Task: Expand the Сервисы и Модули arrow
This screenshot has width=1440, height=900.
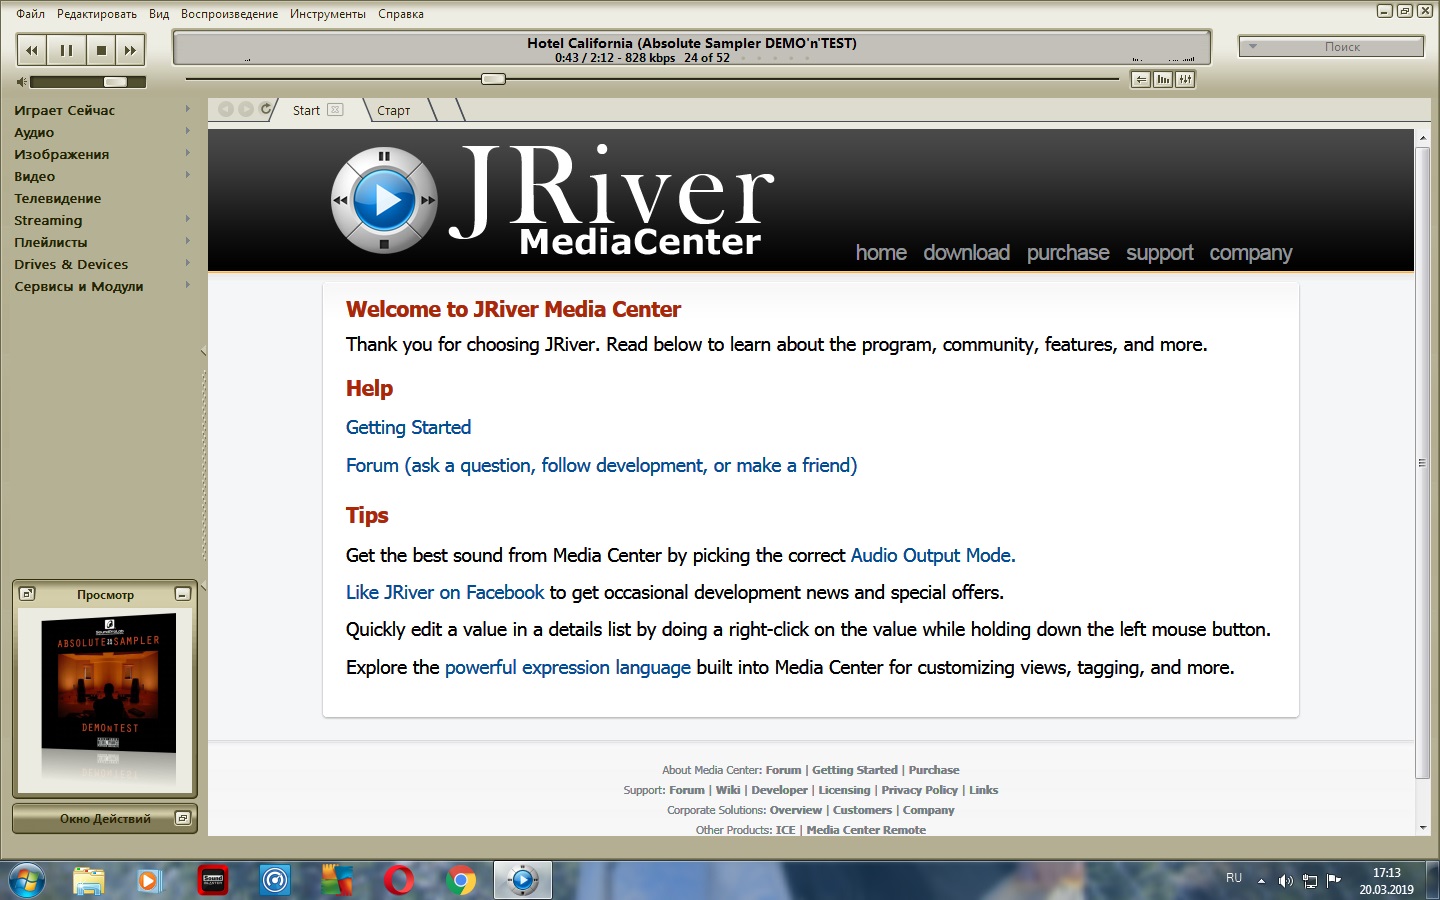Action: coord(187,285)
